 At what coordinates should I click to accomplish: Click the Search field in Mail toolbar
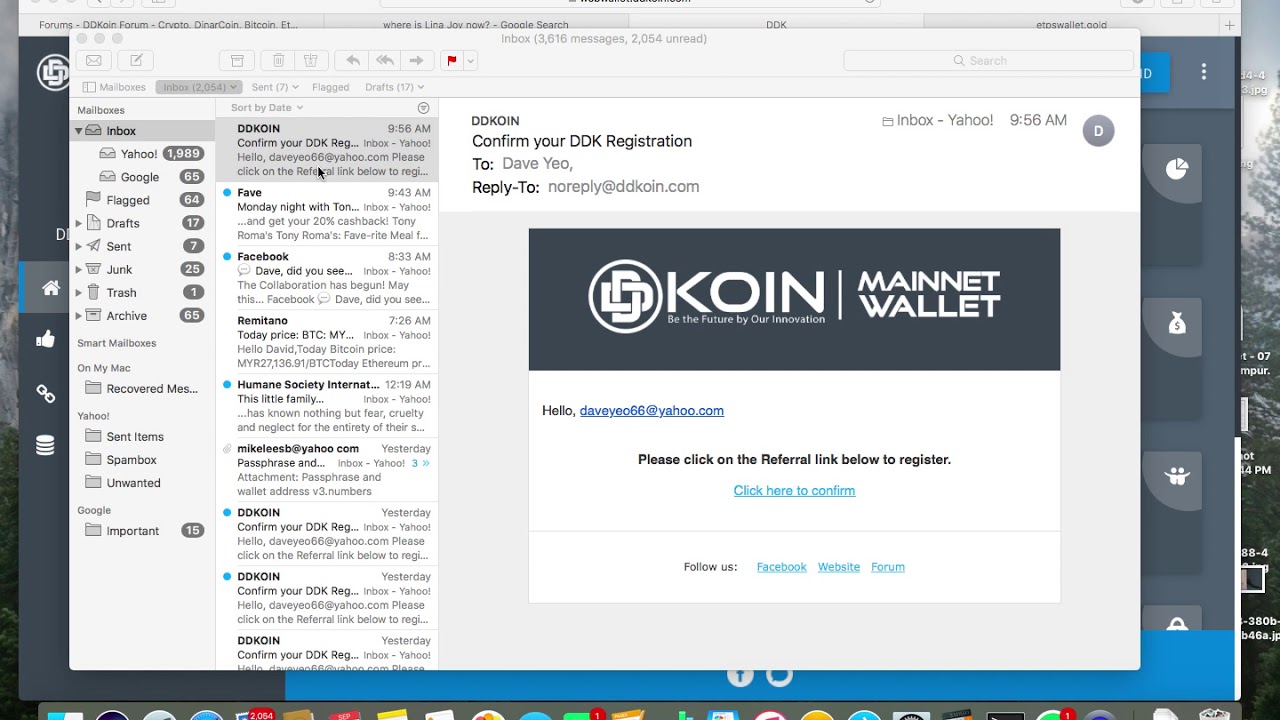click(x=988, y=61)
